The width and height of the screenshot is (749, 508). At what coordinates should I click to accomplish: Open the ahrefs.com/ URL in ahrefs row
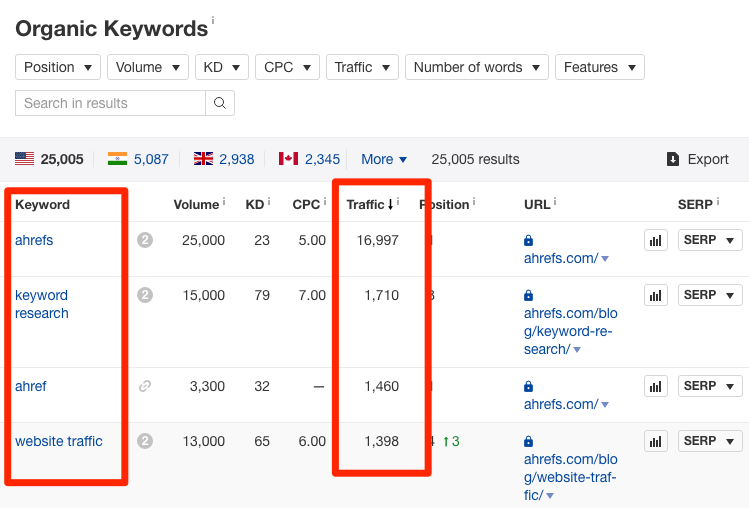[561, 258]
